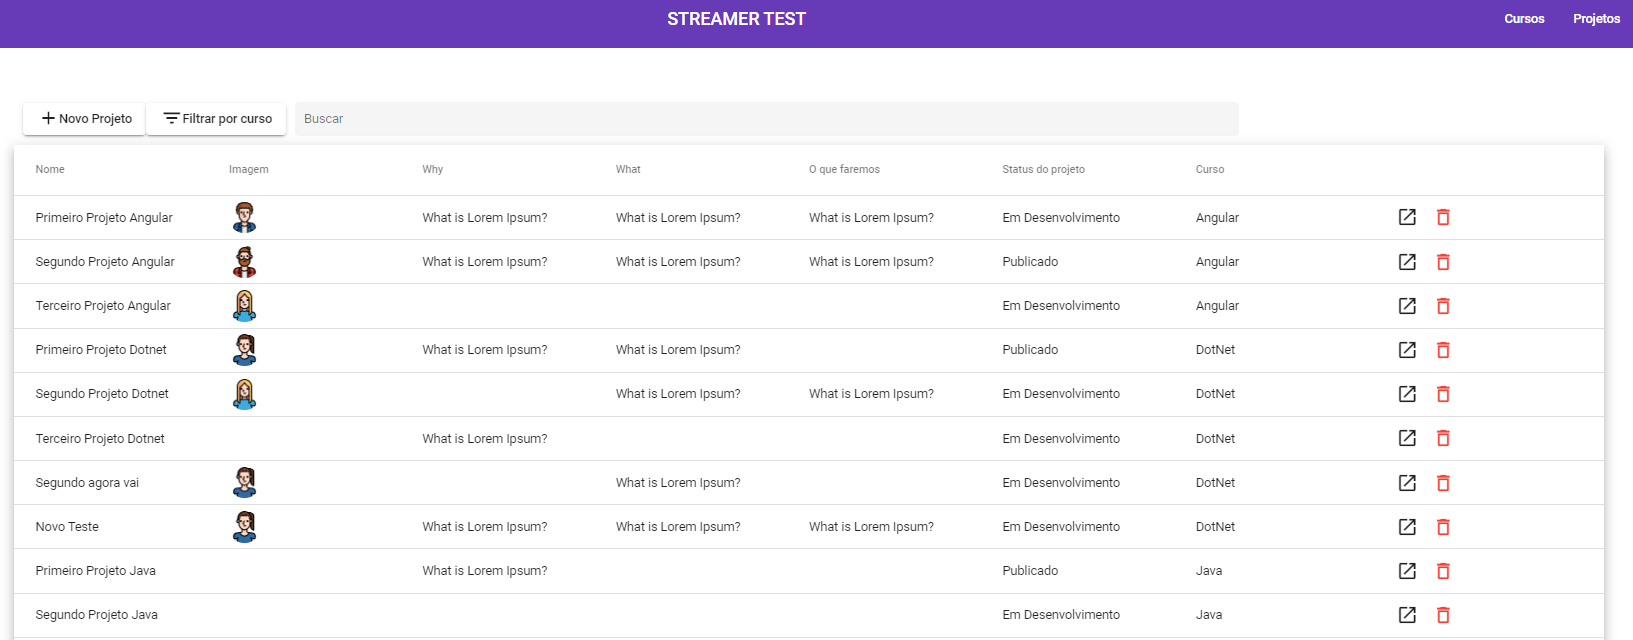Delete Segundo Projeto Angular using the trash icon
The height and width of the screenshot is (640, 1633).
click(x=1443, y=261)
